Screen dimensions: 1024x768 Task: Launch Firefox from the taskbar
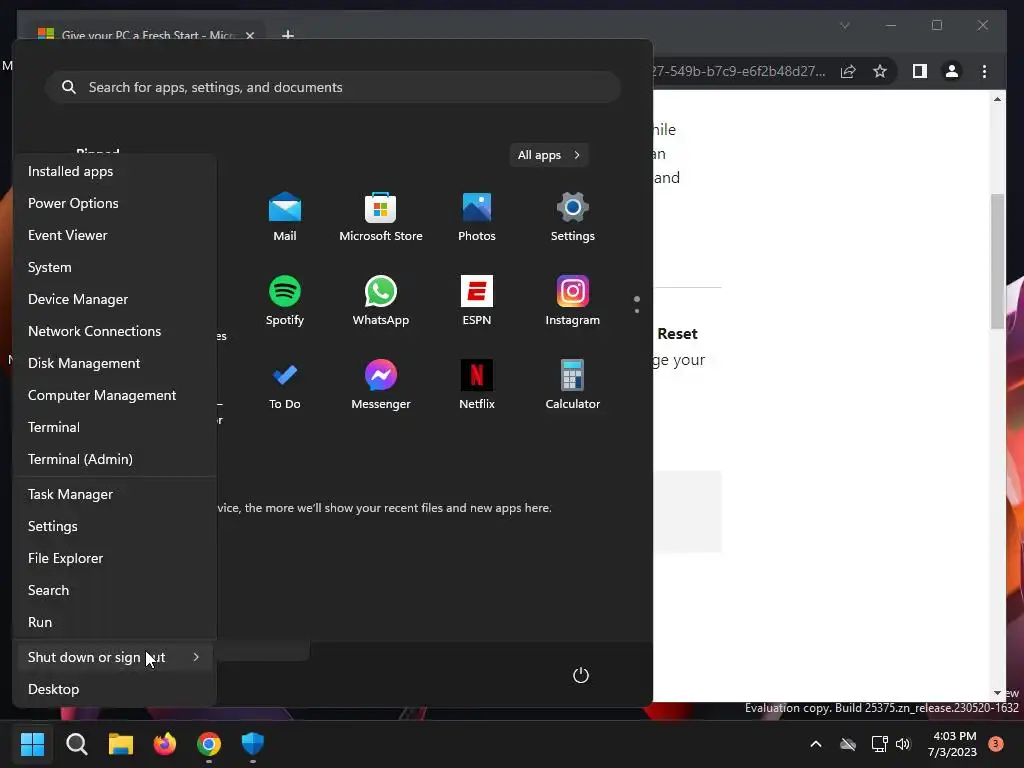click(x=165, y=743)
